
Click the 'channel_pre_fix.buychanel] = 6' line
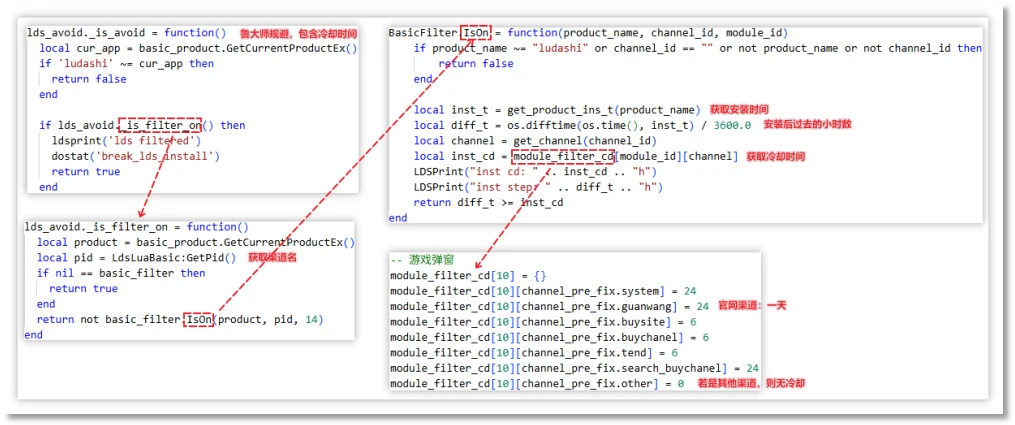tap(550, 338)
